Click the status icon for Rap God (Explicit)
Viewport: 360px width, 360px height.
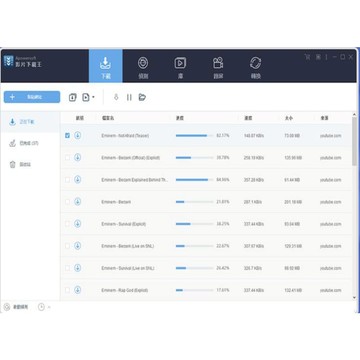[x=78, y=290]
